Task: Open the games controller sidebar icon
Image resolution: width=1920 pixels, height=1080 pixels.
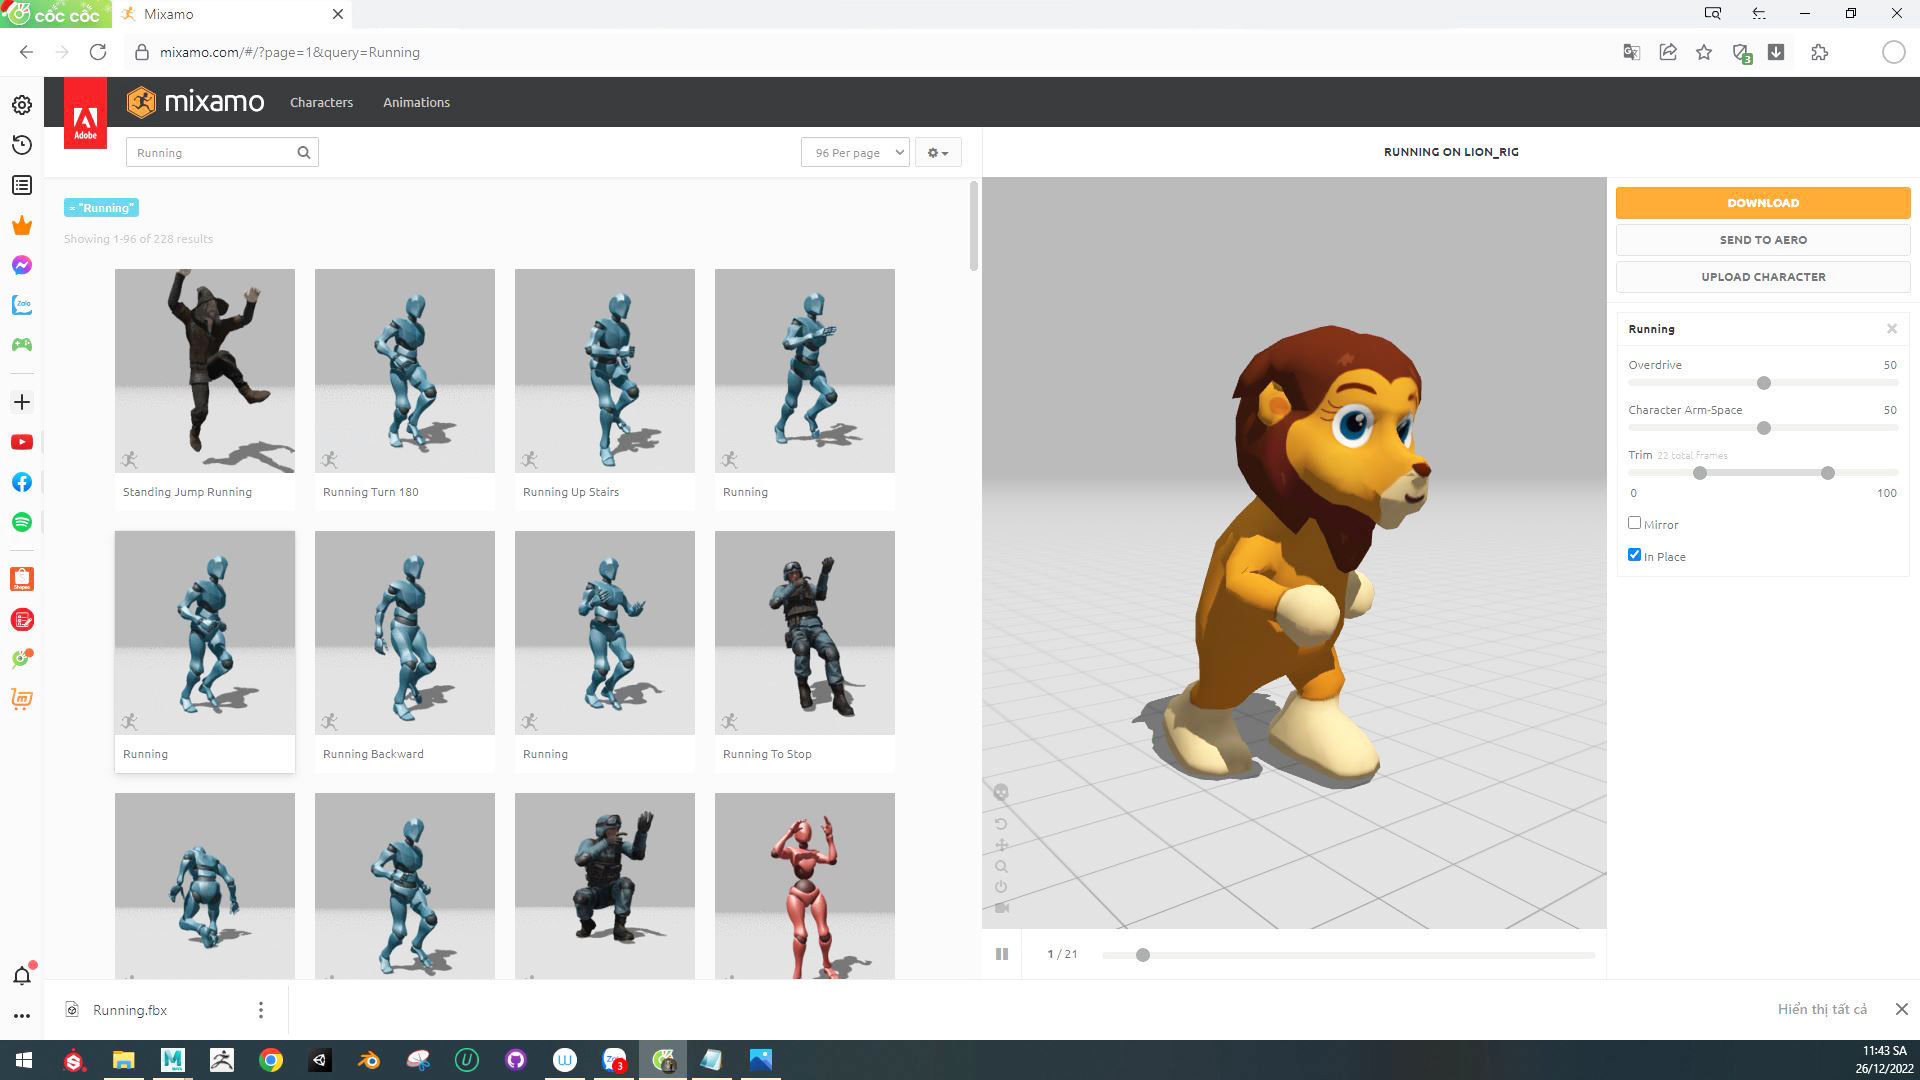Action: (22, 345)
